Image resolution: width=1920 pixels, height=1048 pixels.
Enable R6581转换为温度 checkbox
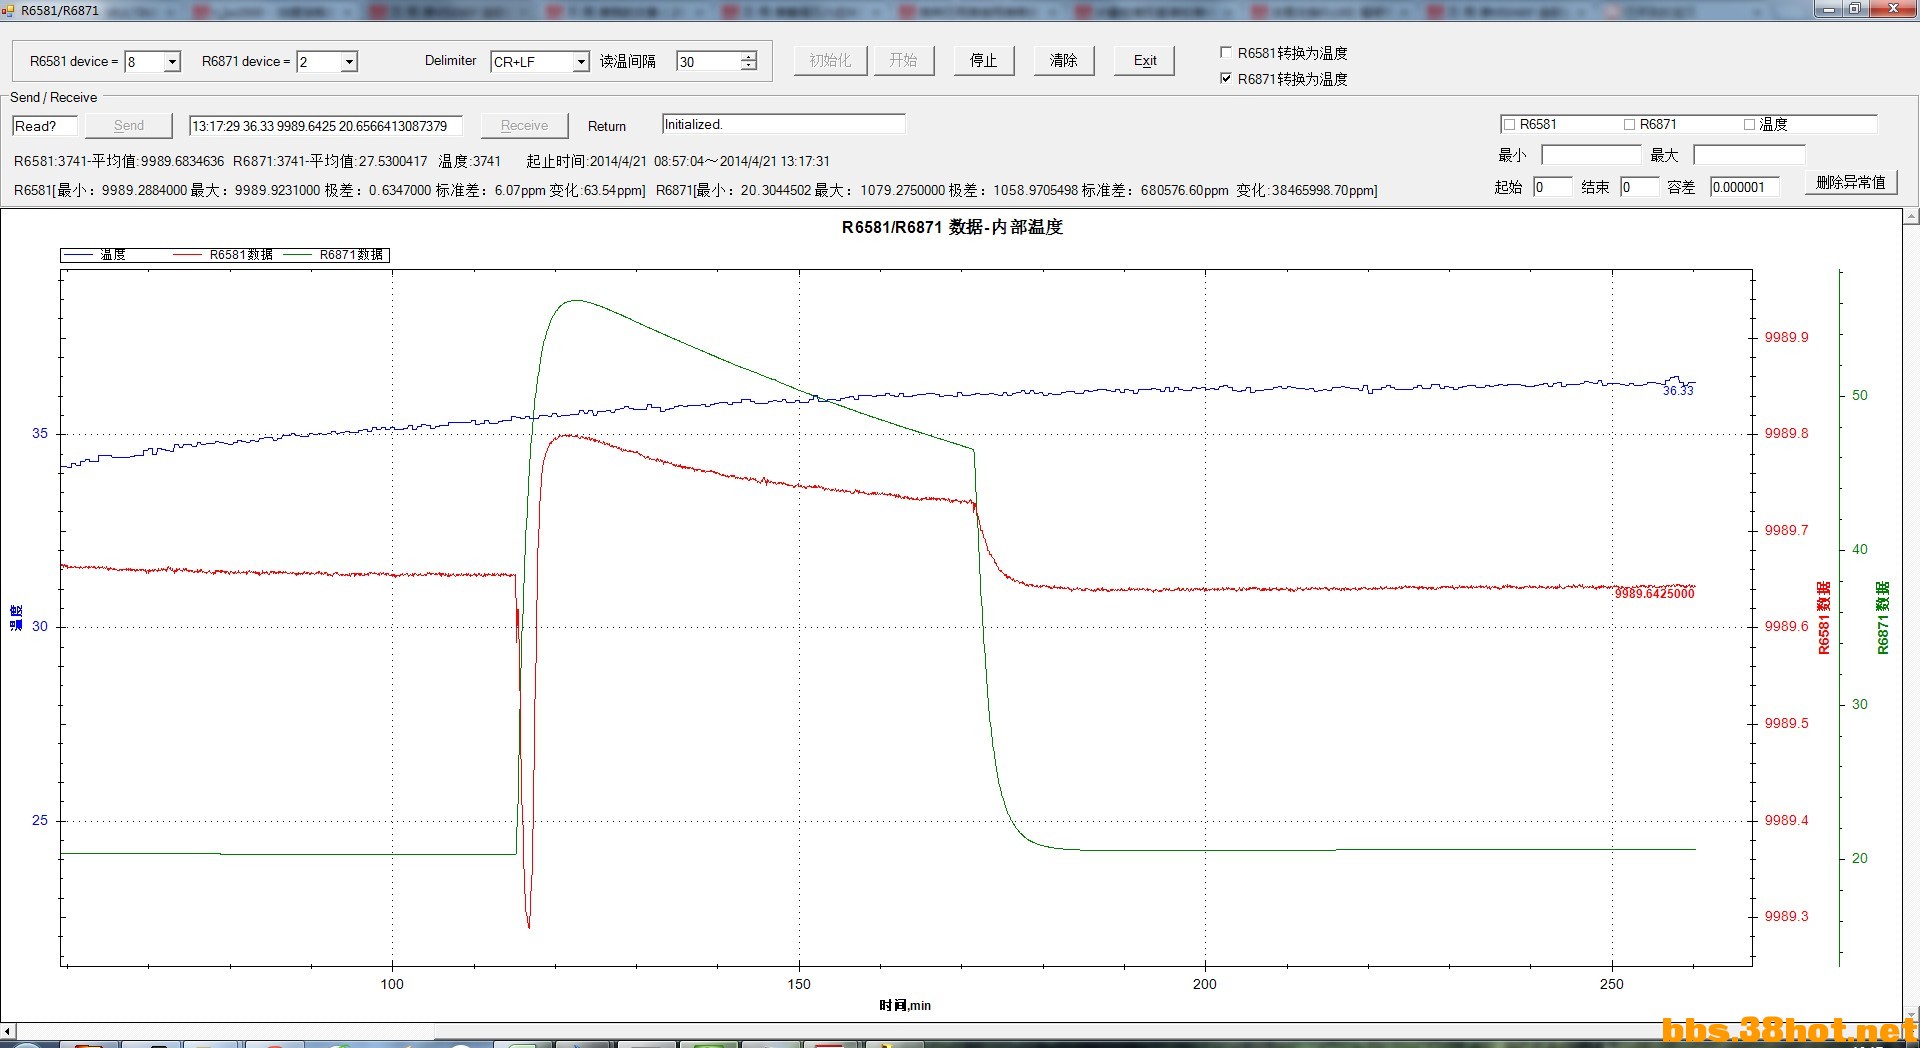[x=1226, y=53]
